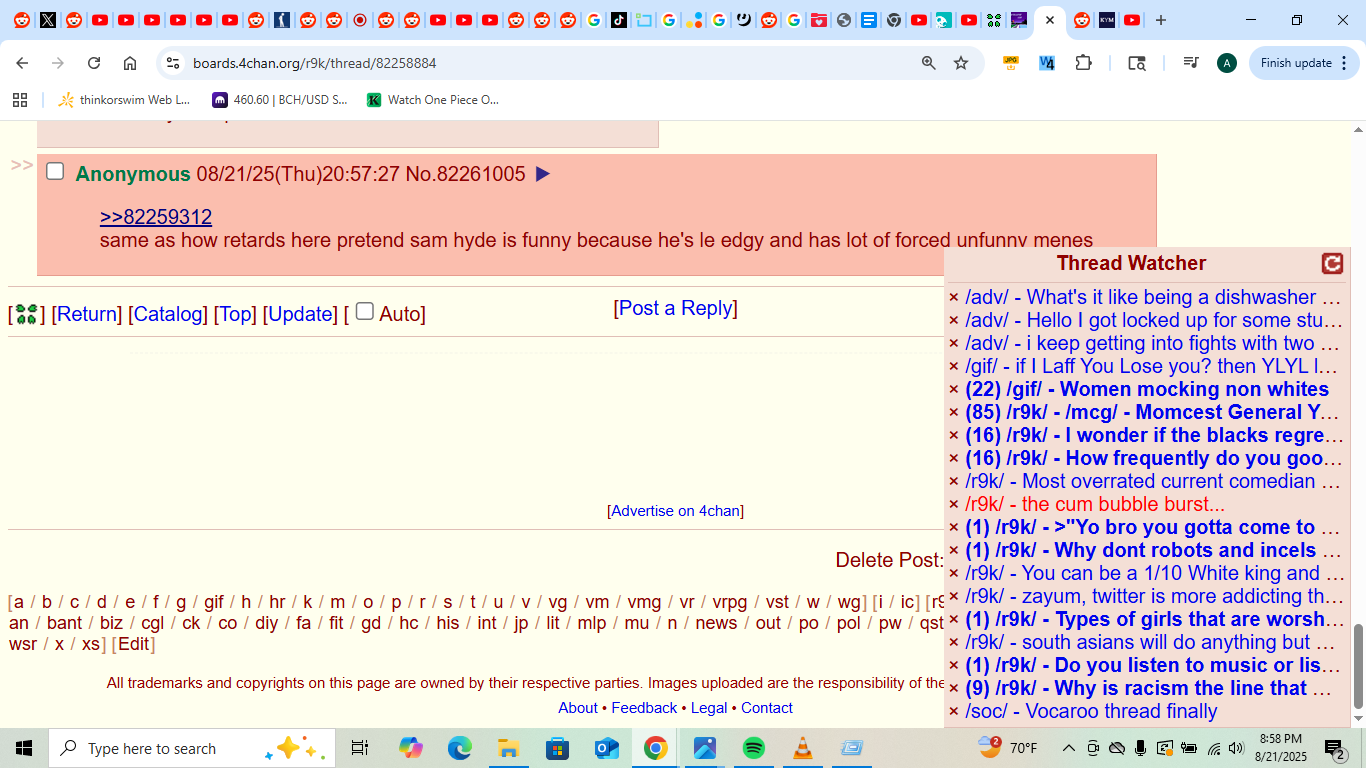Hide the post using the >> toggle
The height and width of the screenshot is (768, 1366).
click(22, 165)
